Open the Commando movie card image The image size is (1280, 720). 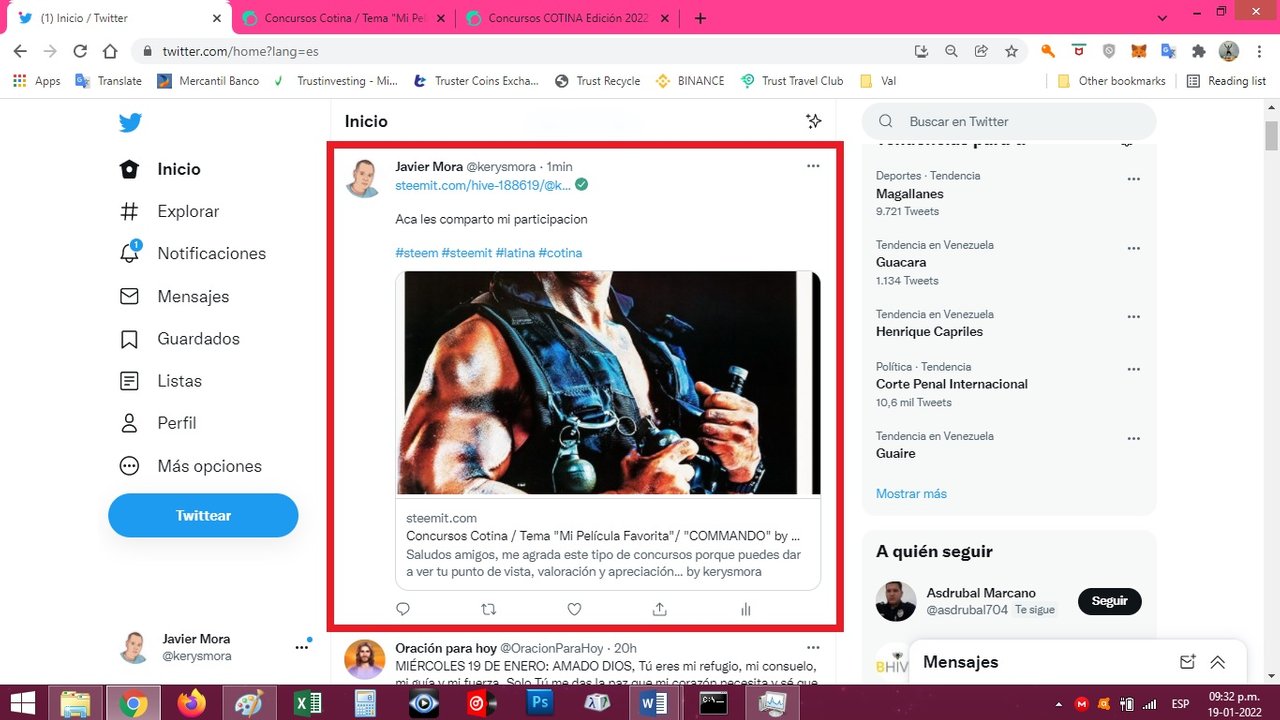click(x=608, y=383)
